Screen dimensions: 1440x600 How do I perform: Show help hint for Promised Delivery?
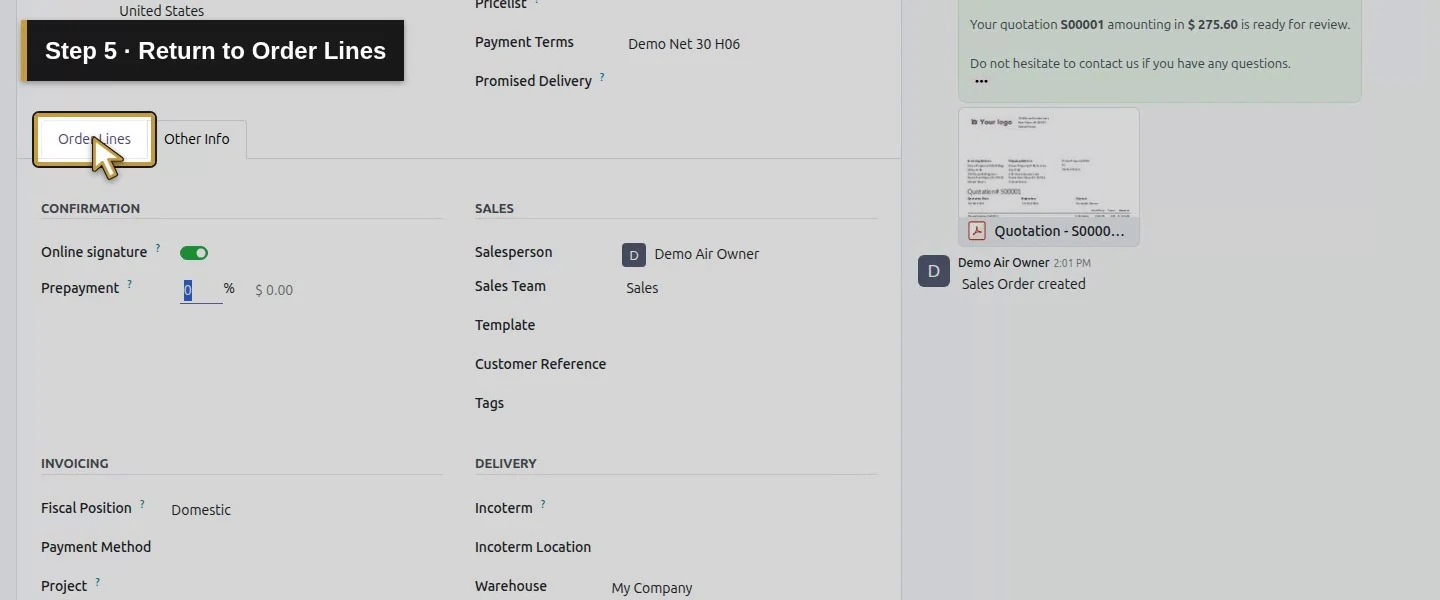point(602,76)
